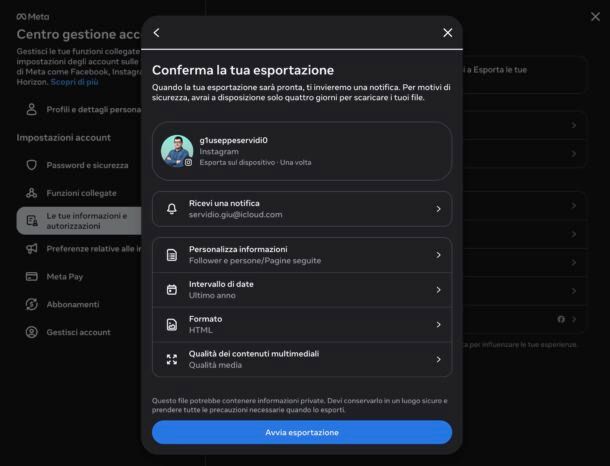610x466 pixels.
Task: Click the HTML format value
Action: coord(200,330)
